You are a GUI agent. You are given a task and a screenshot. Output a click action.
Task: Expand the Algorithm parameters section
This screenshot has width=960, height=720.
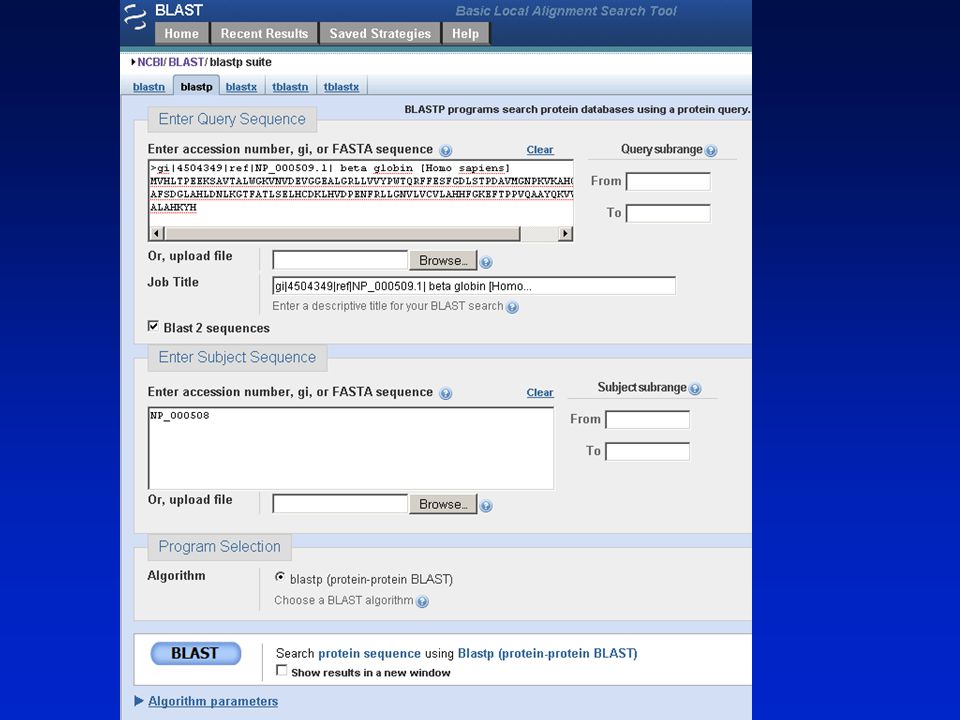[213, 702]
